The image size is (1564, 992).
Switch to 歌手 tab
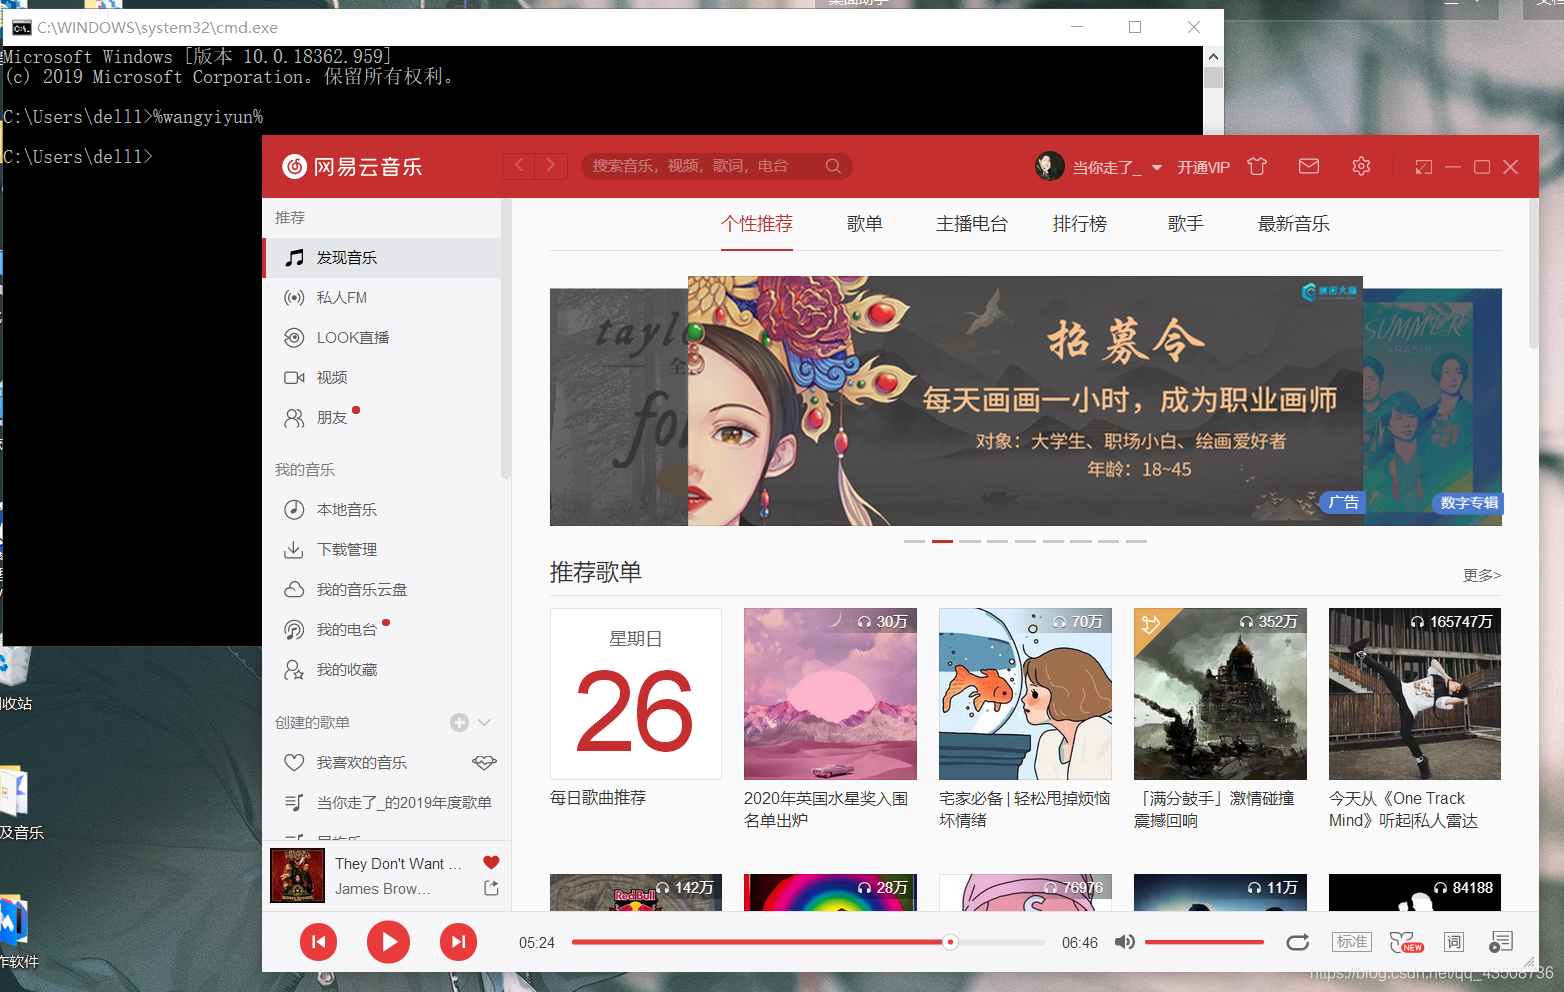click(1186, 224)
